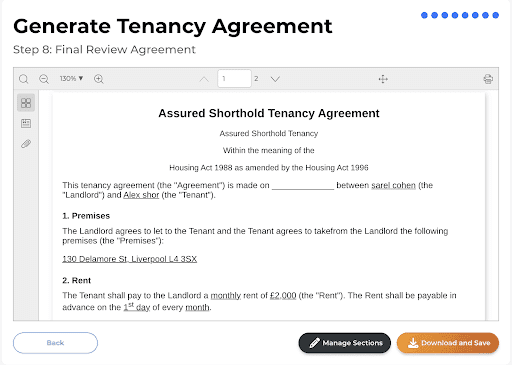Open bookmarks panel icon in sidebar
Image resolution: width=512 pixels, height=365 pixels.
(x=26, y=123)
